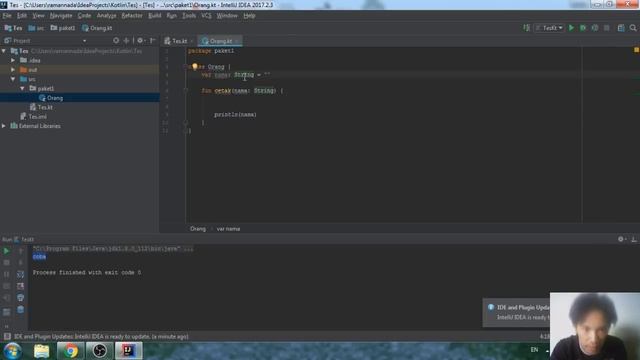
Task: Click the Orang.kt breadcrumb in the navigation bar
Action: [97, 28]
